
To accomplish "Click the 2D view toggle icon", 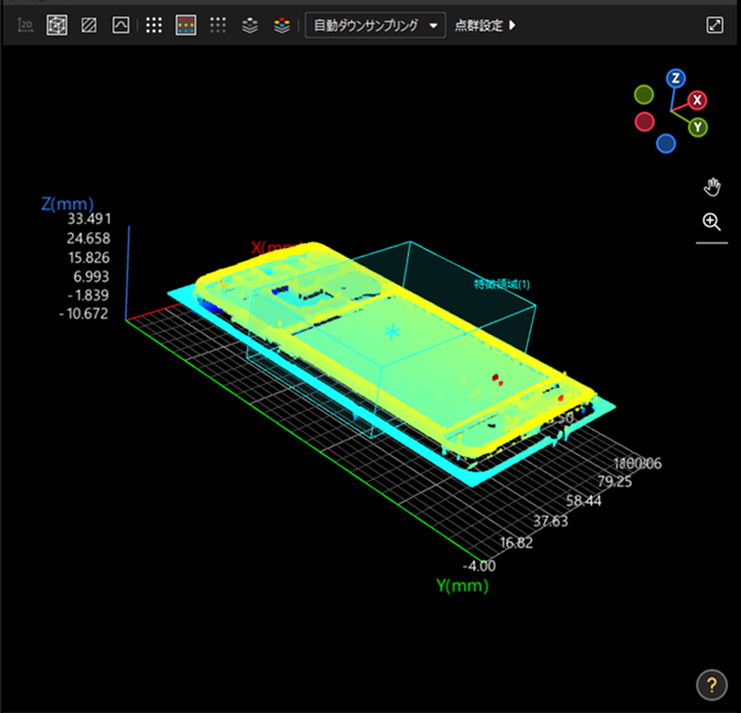I will point(25,26).
